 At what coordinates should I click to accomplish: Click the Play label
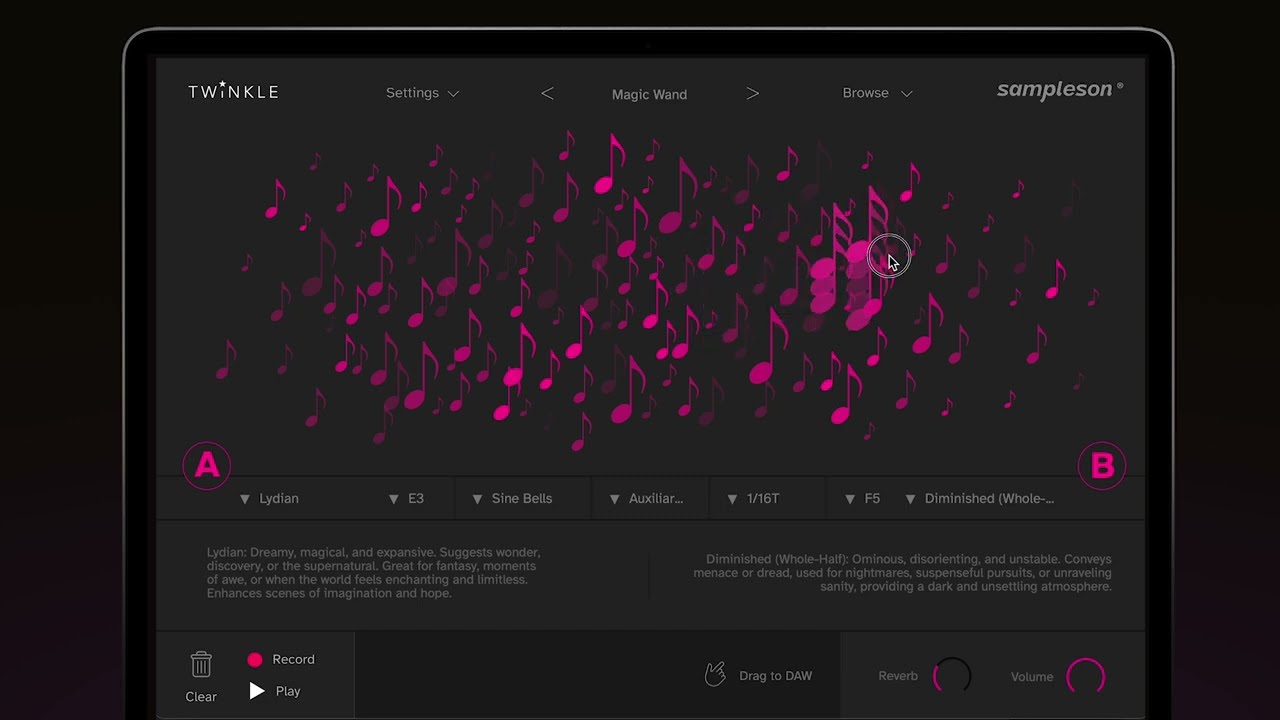coord(287,691)
